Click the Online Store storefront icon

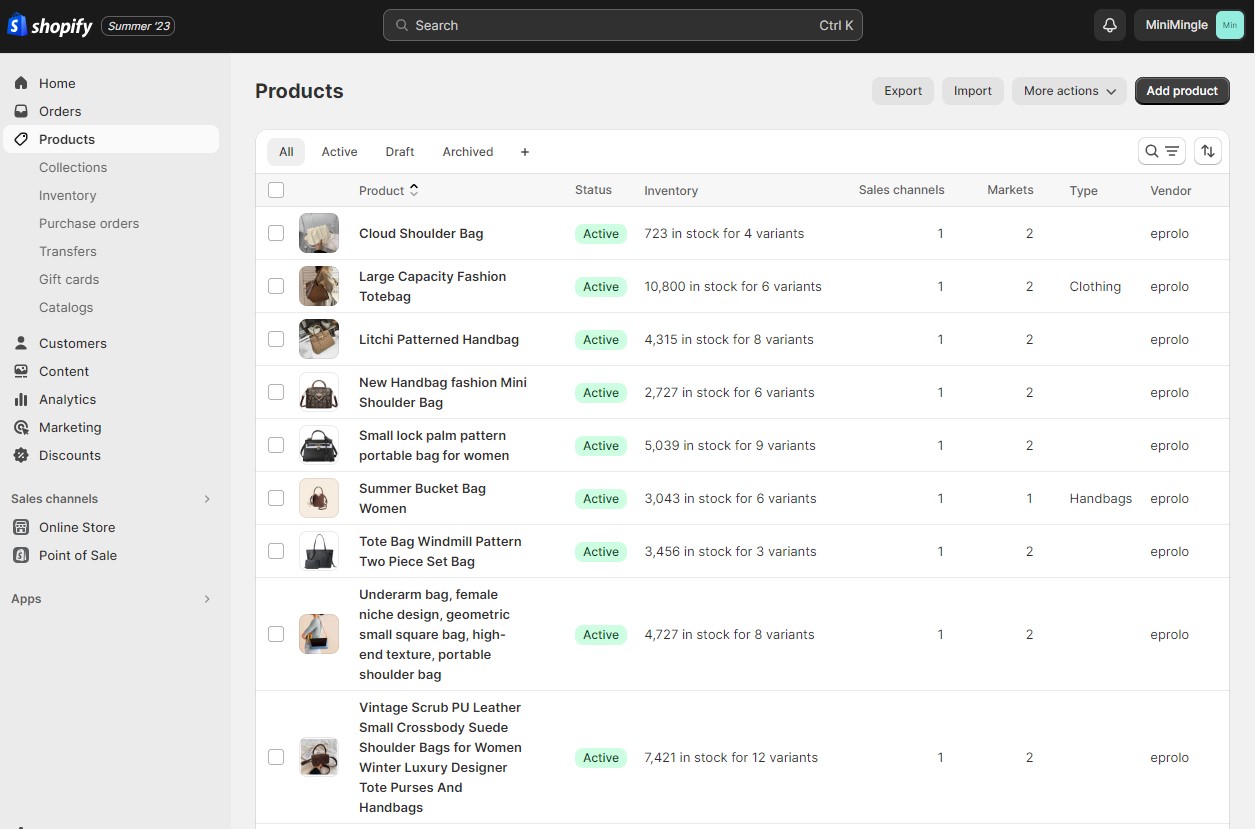click(20, 527)
